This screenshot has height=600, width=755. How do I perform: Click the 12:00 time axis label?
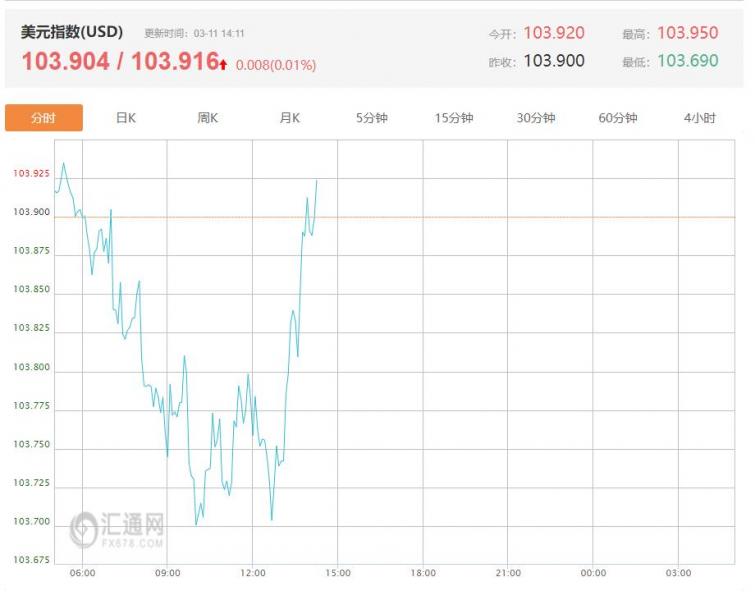click(x=253, y=573)
